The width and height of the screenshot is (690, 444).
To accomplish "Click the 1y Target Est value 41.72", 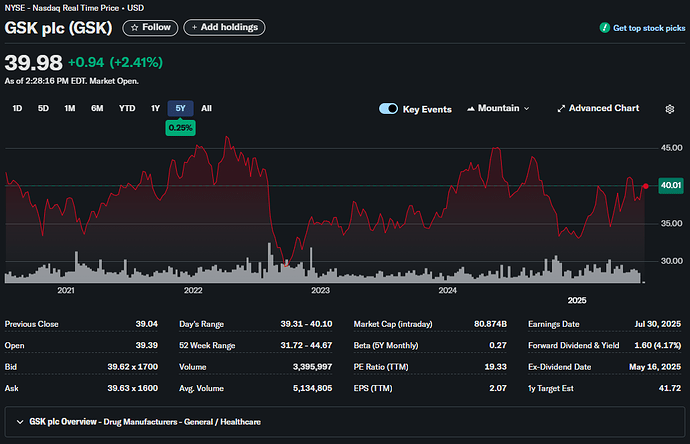I will pyautogui.click(x=670, y=388).
